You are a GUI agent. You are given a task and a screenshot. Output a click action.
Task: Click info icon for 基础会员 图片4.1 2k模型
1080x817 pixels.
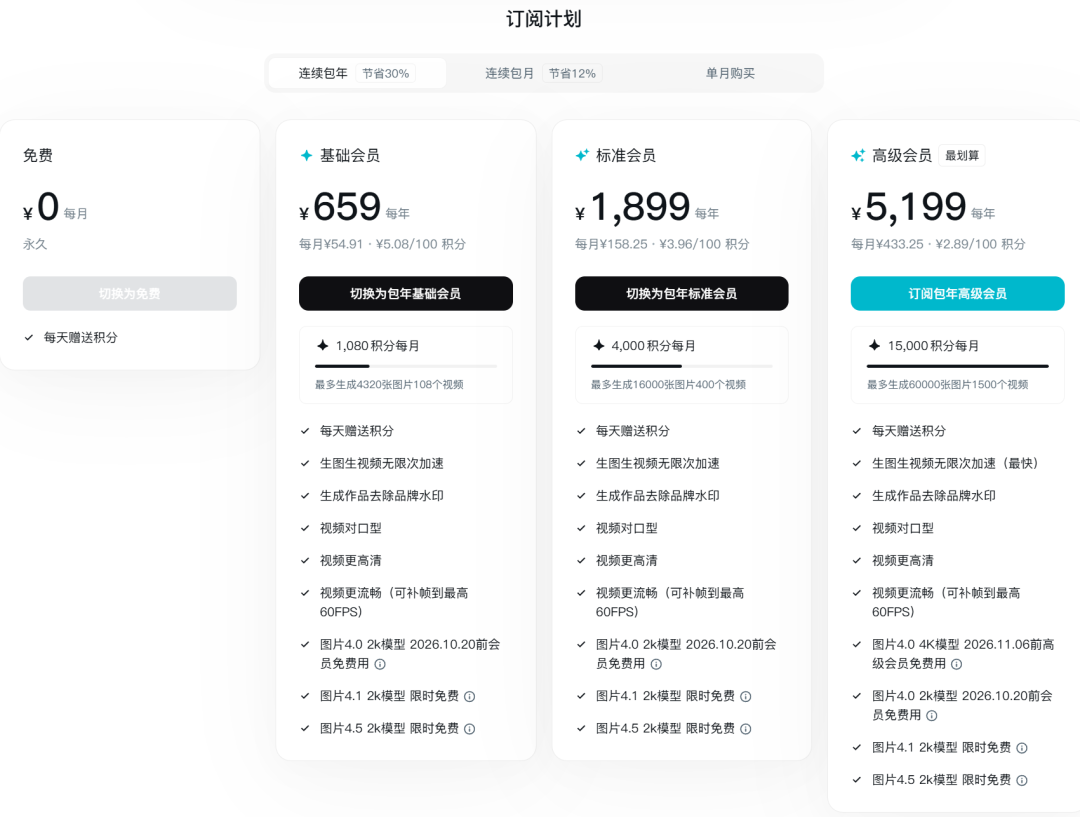point(469,697)
